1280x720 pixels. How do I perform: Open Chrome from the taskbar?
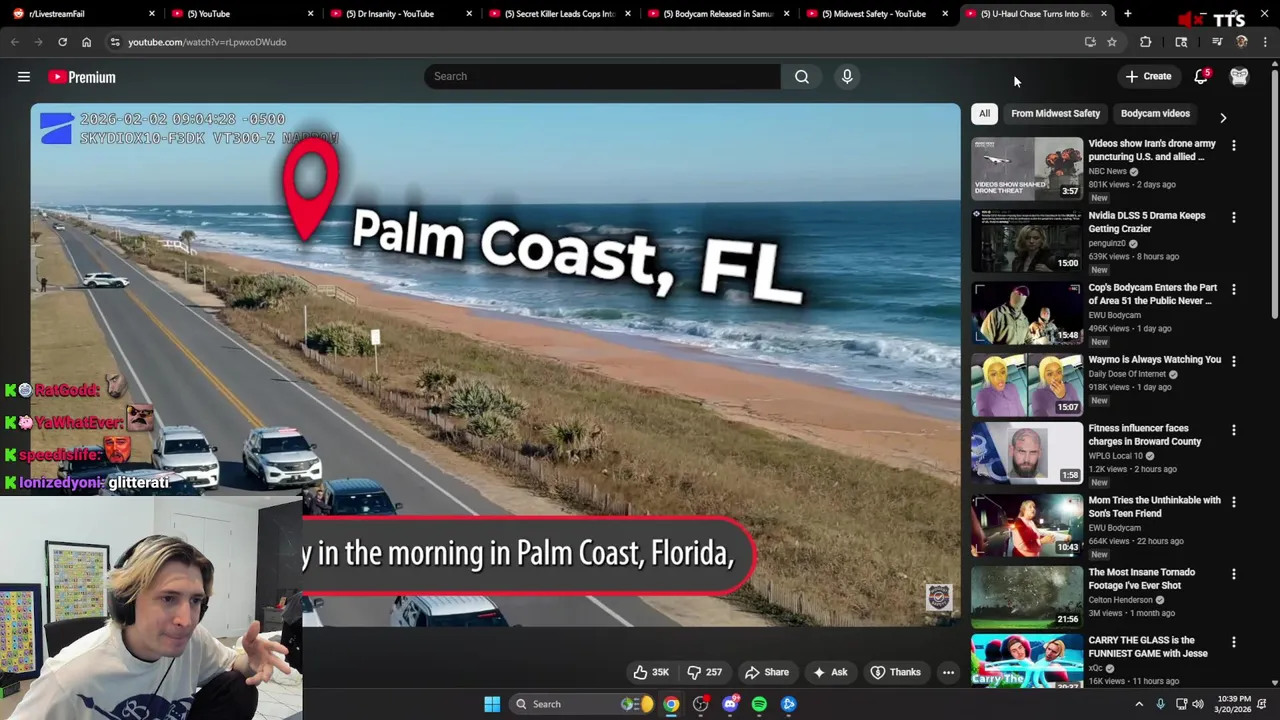pyautogui.click(x=671, y=704)
